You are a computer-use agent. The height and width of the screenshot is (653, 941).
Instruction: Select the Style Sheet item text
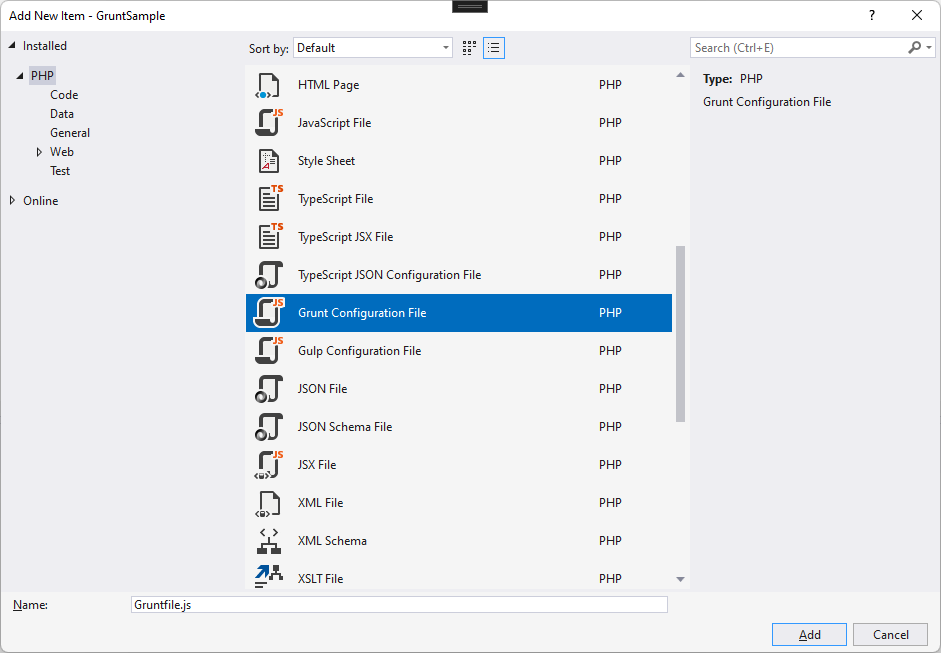(326, 161)
